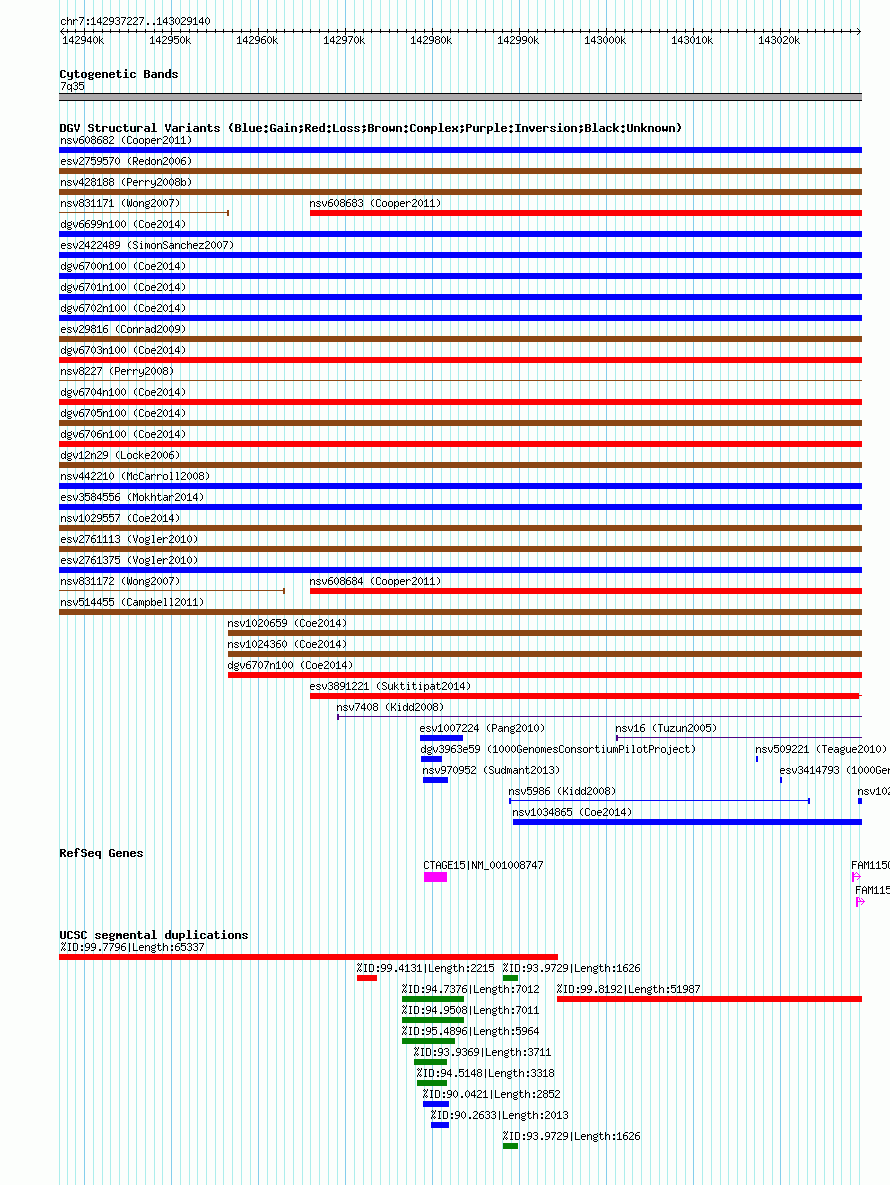Select nsv1024360 (Coe2014) label
The height and width of the screenshot is (1185, 890).
click(x=287, y=645)
